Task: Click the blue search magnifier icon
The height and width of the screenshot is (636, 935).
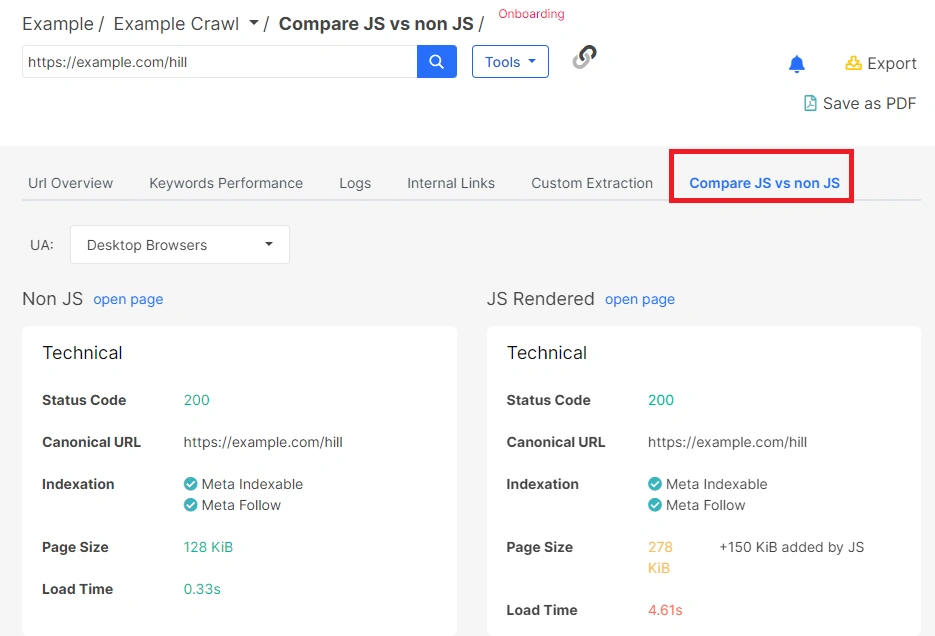Action: point(436,61)
